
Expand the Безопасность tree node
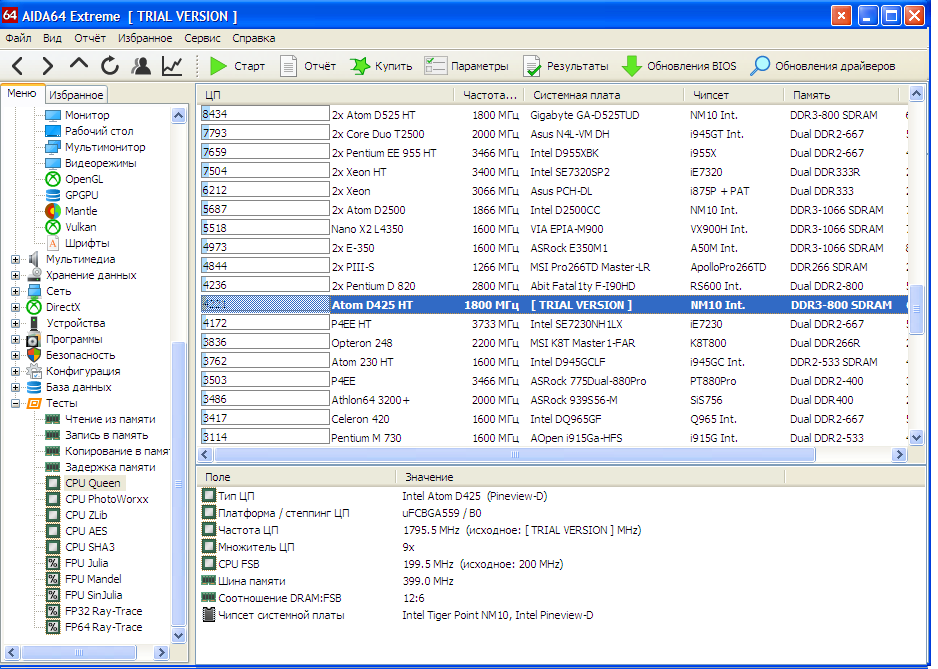(x=16, y=355)
